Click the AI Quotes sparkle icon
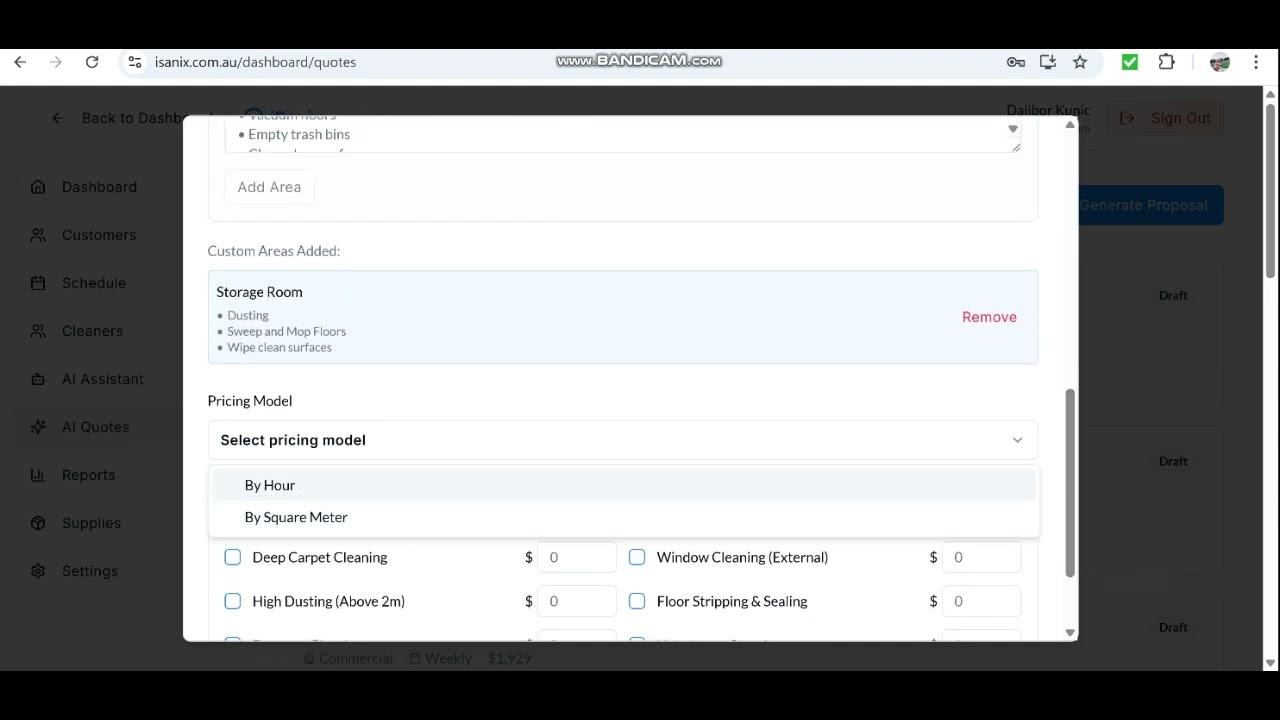The height and width of the screenshot is (720, 1280). point(38,427)
